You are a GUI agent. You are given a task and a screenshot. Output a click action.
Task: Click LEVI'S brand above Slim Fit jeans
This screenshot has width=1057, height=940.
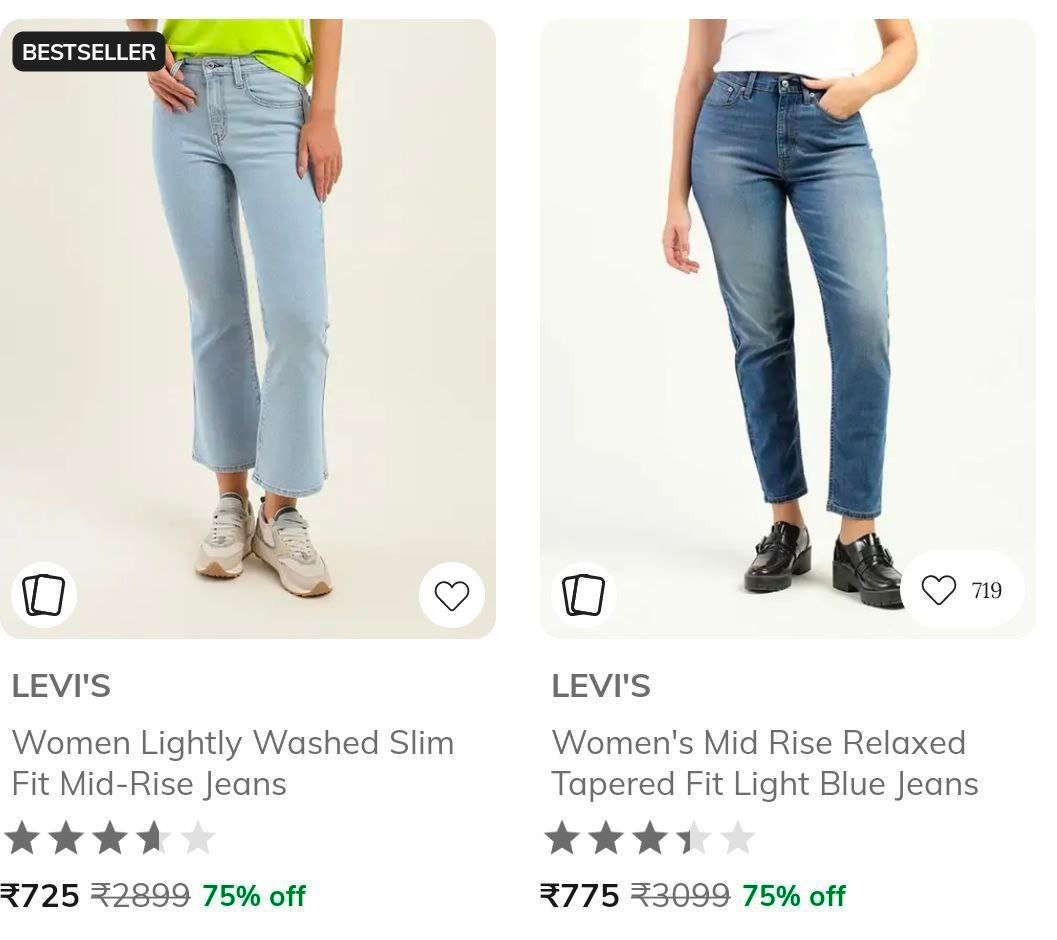tap(61, 686)
